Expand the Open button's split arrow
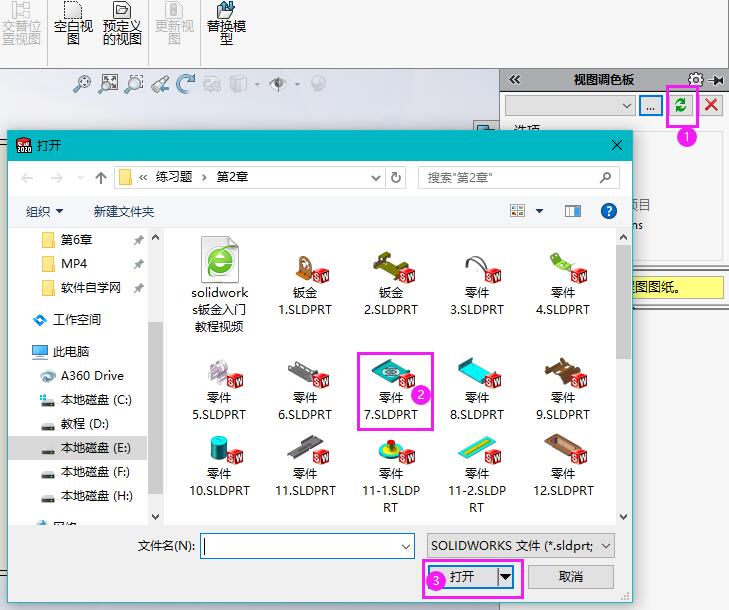The image size is (729, 610). point(505,577)
